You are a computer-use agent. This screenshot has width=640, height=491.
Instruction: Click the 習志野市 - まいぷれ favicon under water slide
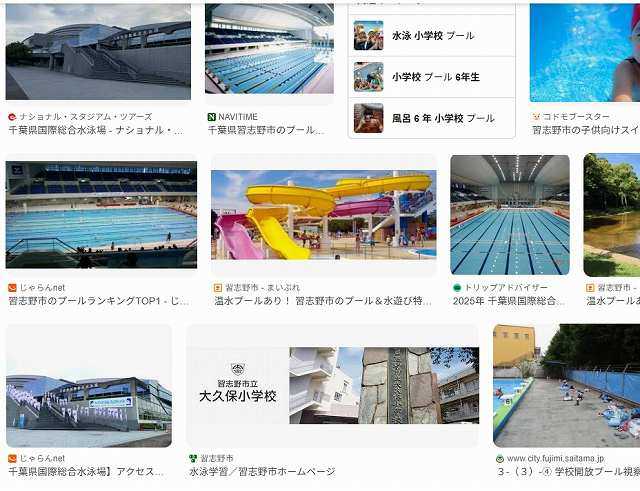pyautogui.click(x=218, y=288)
